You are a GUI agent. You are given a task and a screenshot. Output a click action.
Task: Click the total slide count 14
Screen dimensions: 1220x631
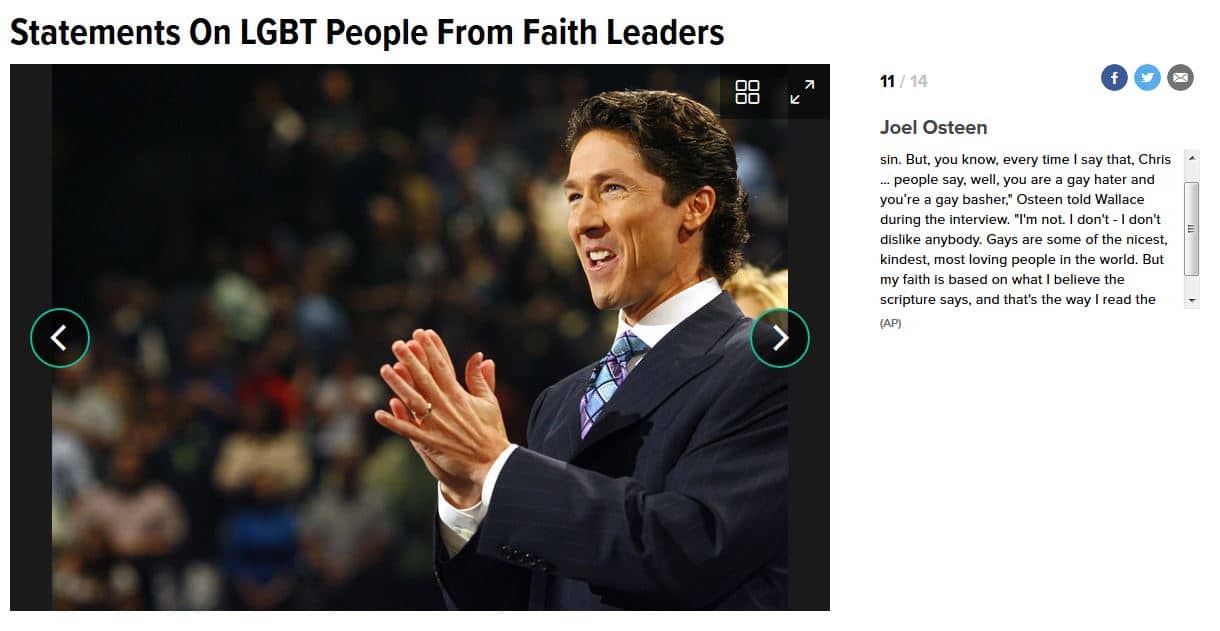click(918, 81)
